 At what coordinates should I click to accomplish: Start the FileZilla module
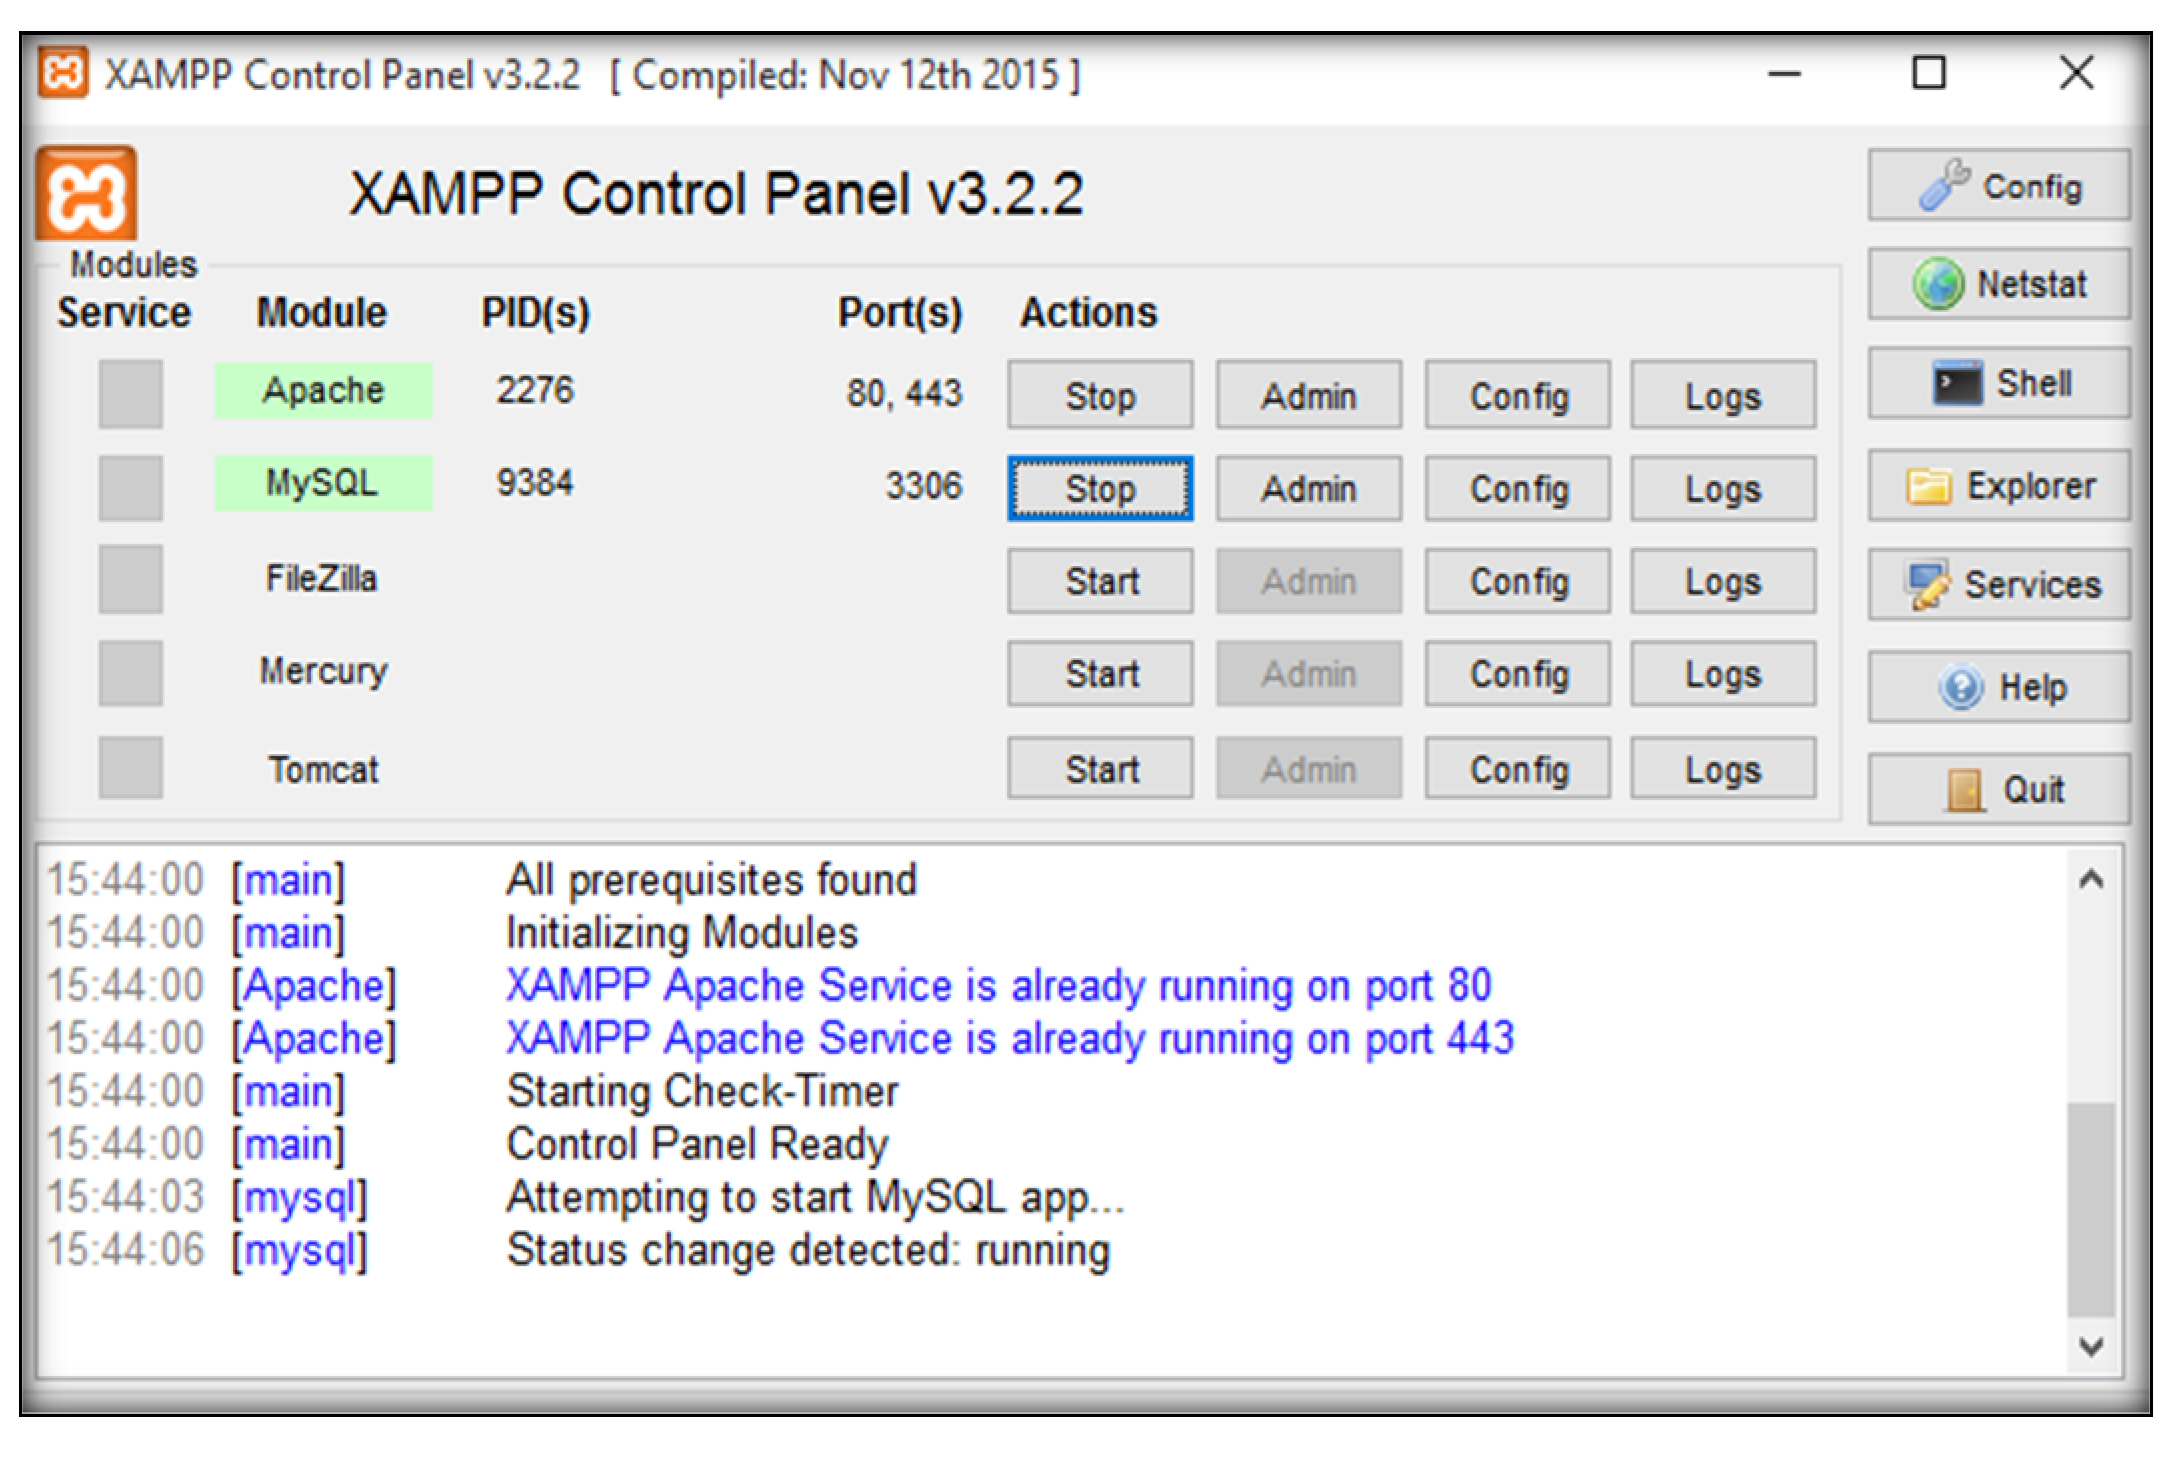point(1100,581)
